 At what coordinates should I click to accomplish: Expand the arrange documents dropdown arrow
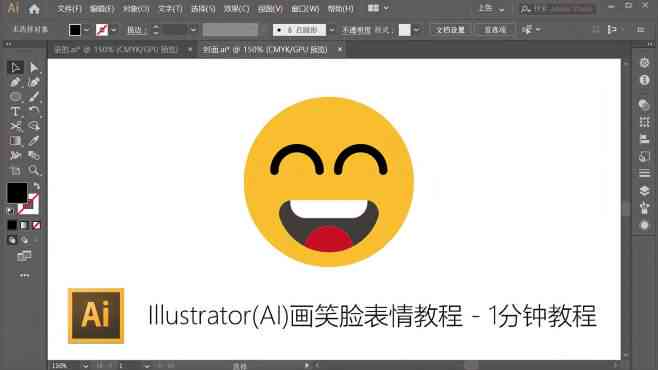(x=386, y=8)
